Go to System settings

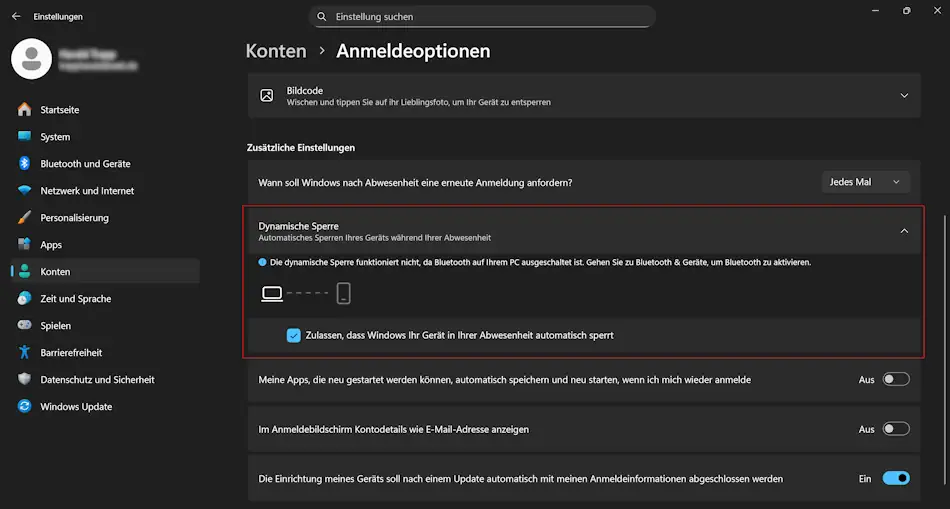[105, 137]
